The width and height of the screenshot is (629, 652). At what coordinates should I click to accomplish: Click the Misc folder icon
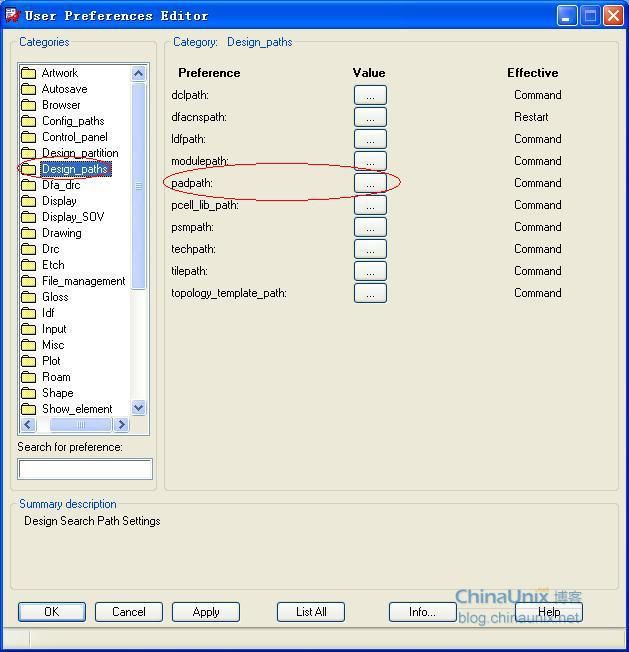click(28, 345)
